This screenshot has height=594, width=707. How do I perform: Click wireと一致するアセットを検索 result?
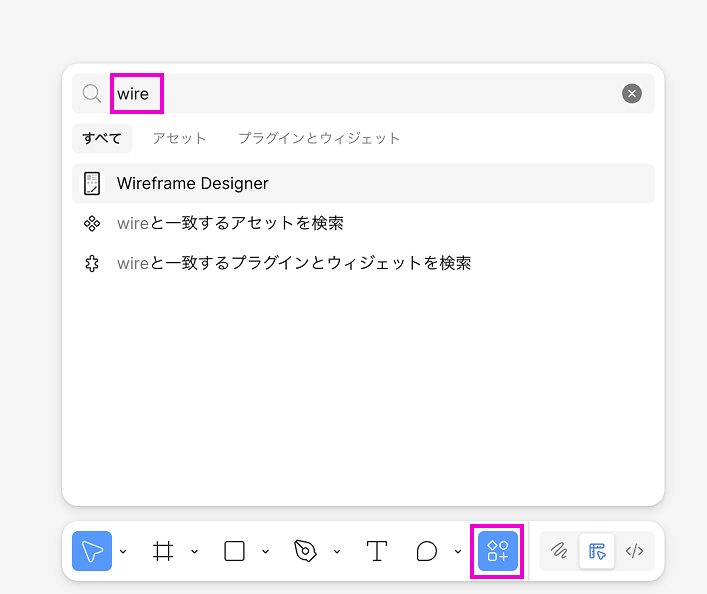(230, 223)
